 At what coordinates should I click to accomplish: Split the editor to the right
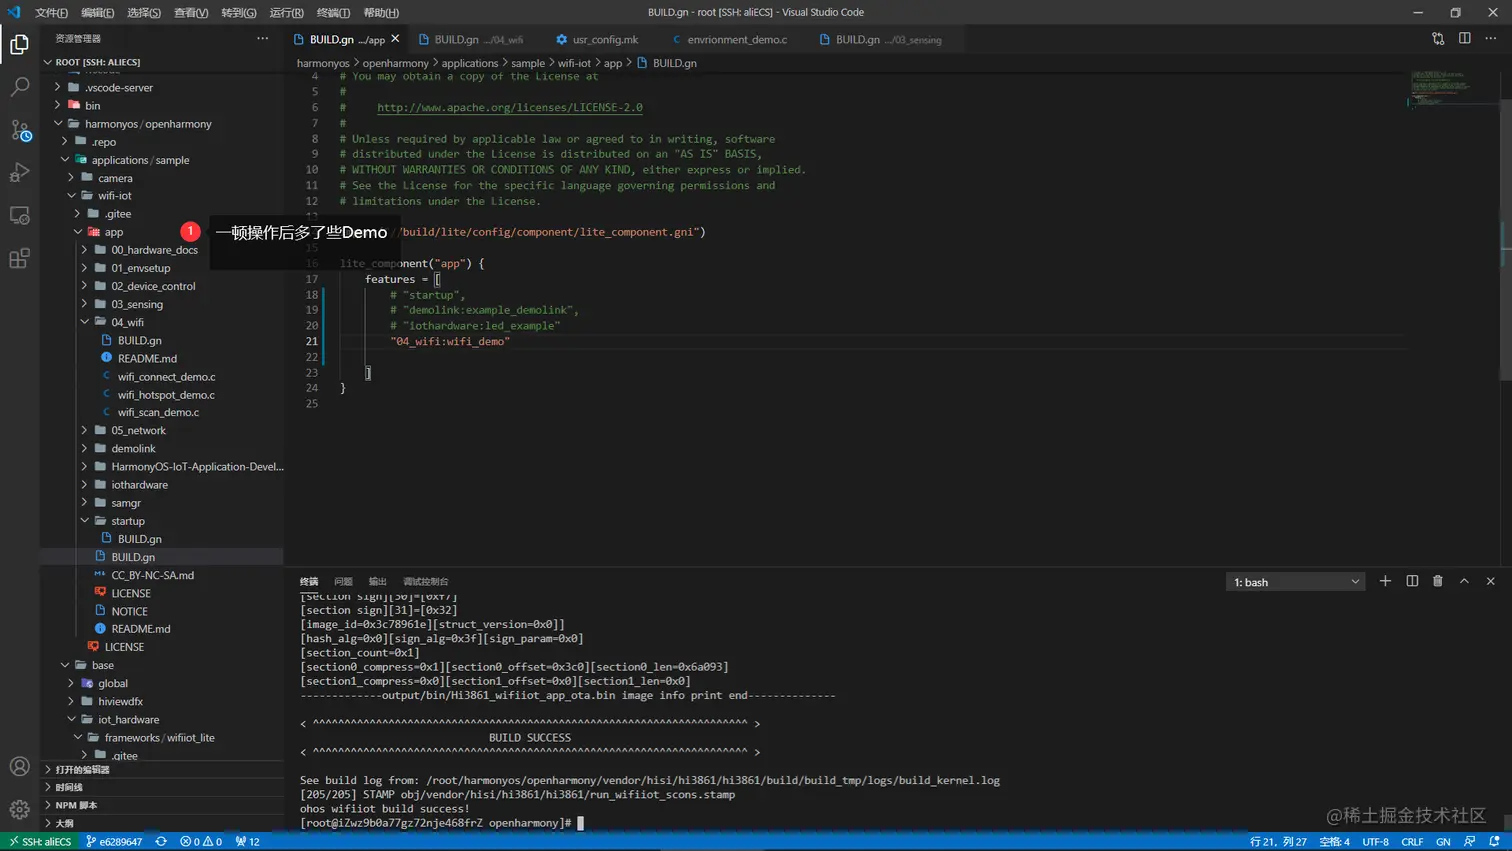(x=1465, y=39)
